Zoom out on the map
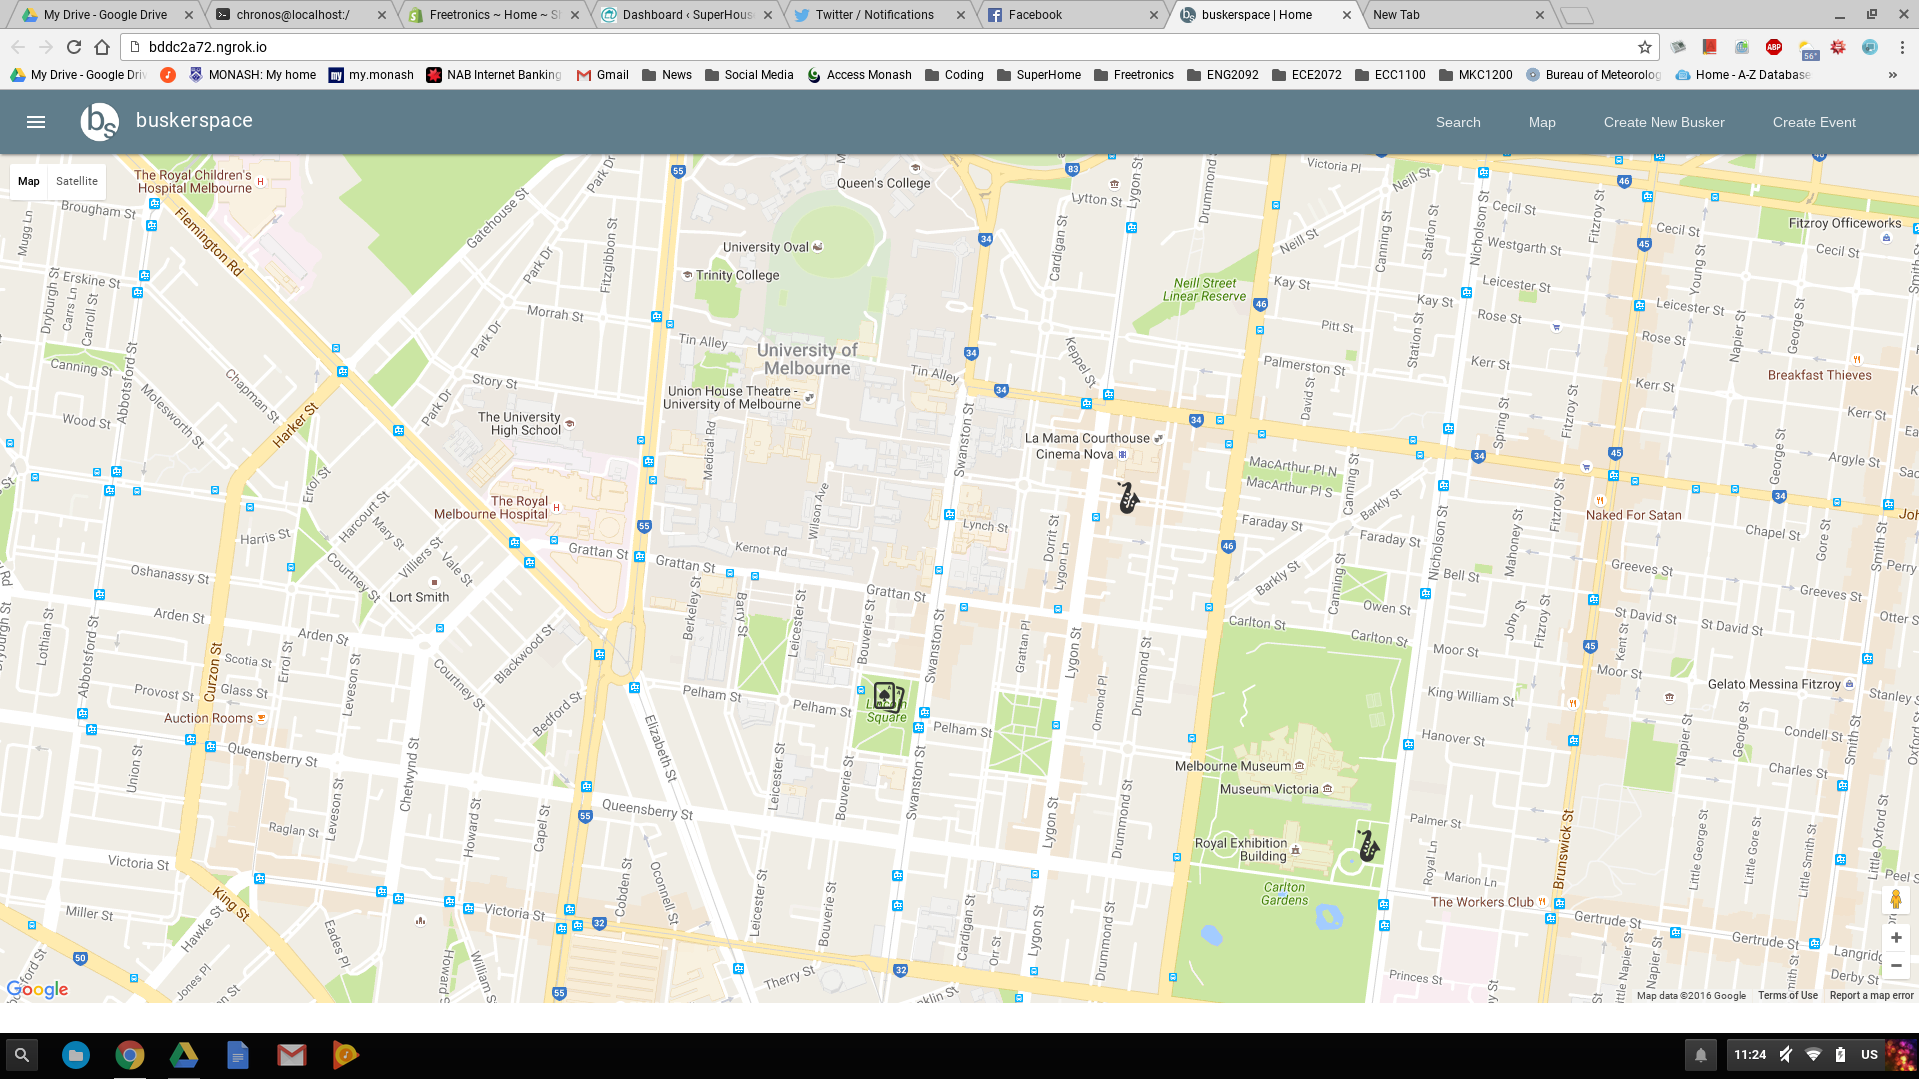This screenshot has height=1079, width=1919. 1896,965
